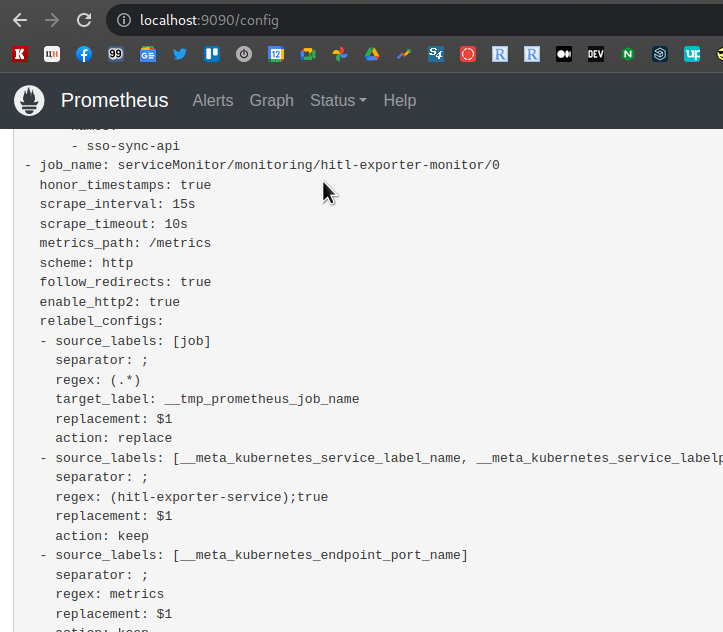Click source_labels __meta_kubernetes_endpoint_port_name line
This screenshot has width=723, height=632.
254,555
